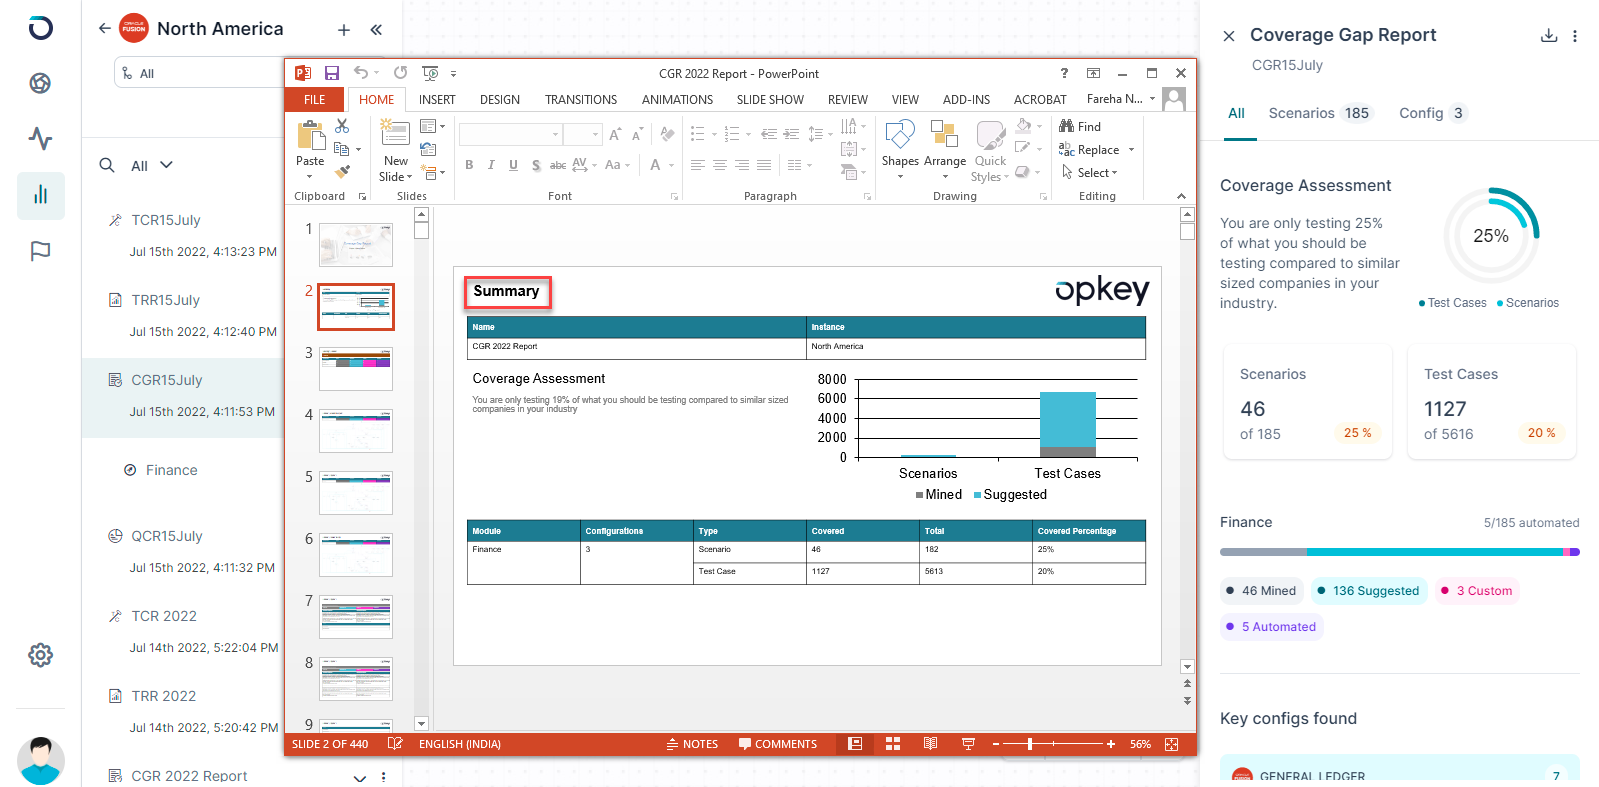Screen dimensions: 1599x787
Task: Start Slide Show from status bar icon
Action: pos(968,744)
